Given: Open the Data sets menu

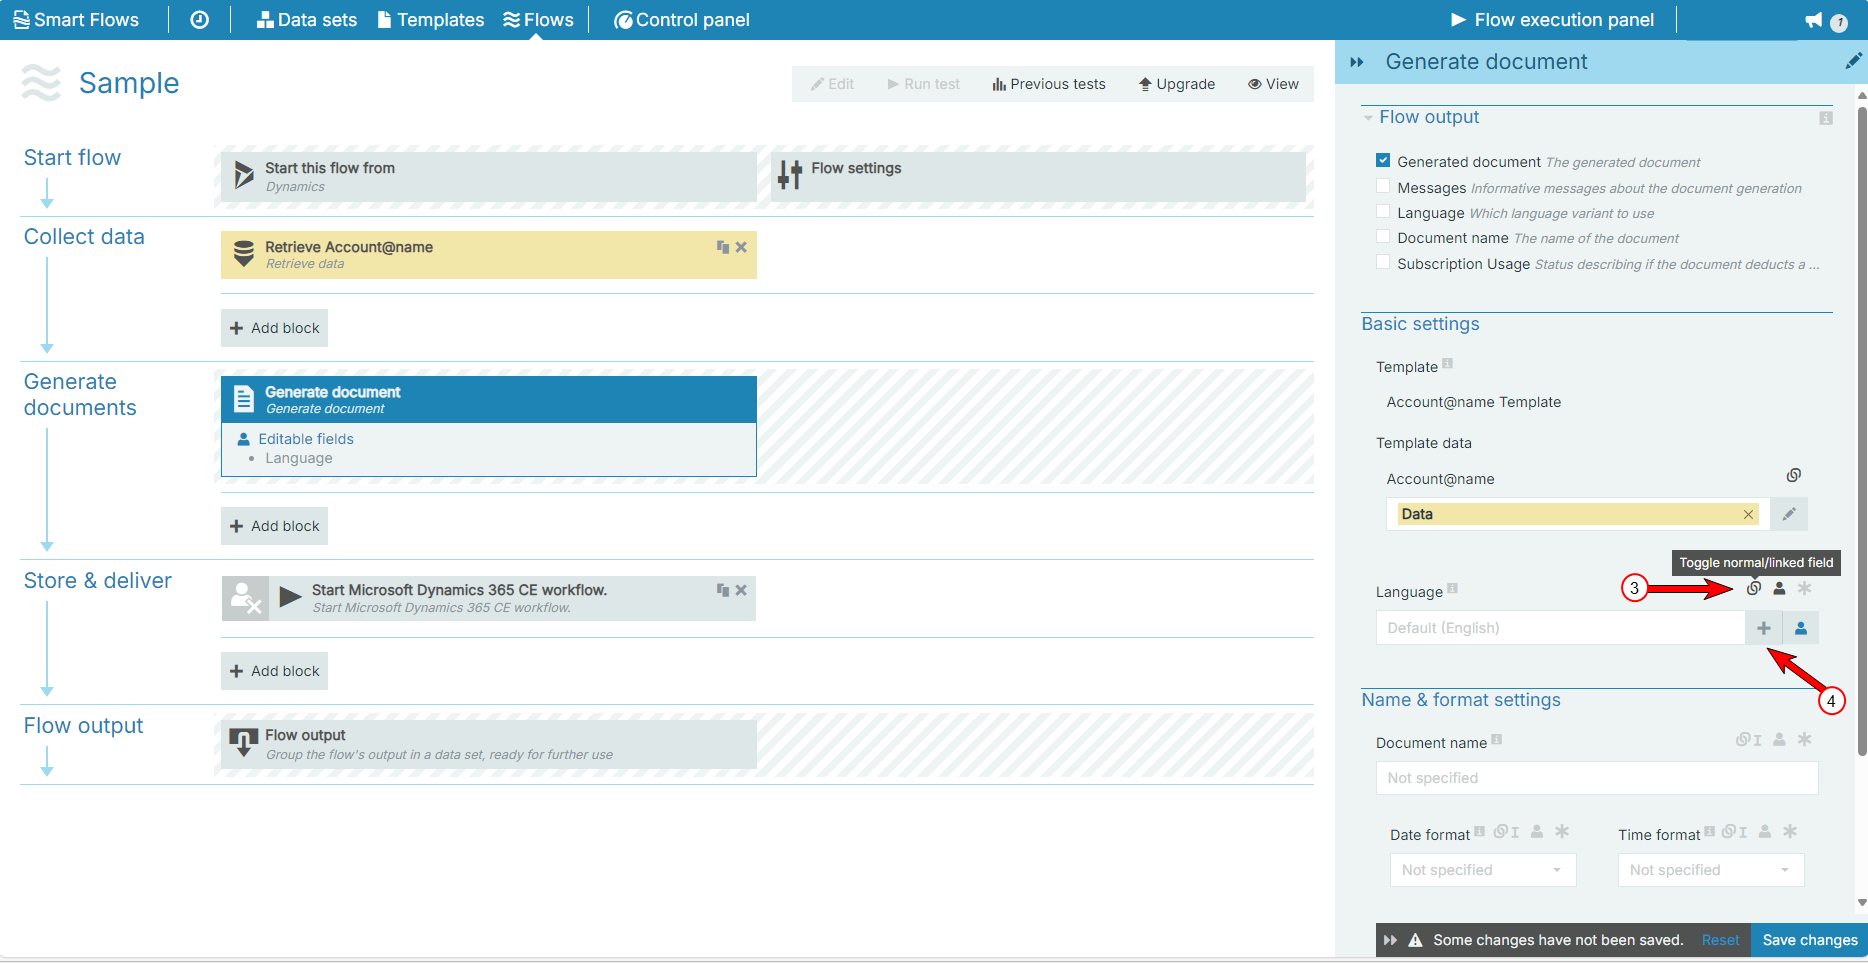Looking at the screenshot, I should tap(307, 20).
